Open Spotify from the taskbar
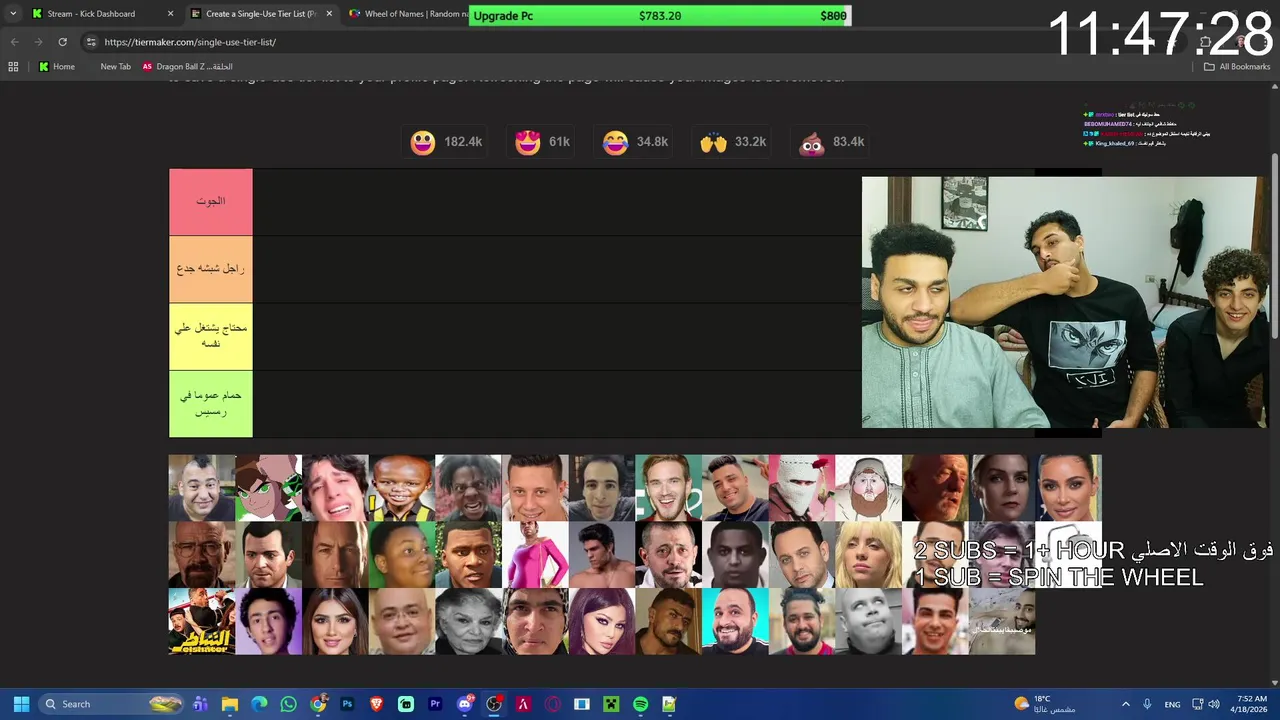The width and height of the screenshot is (1280, 720). click(x=640, y=704)
